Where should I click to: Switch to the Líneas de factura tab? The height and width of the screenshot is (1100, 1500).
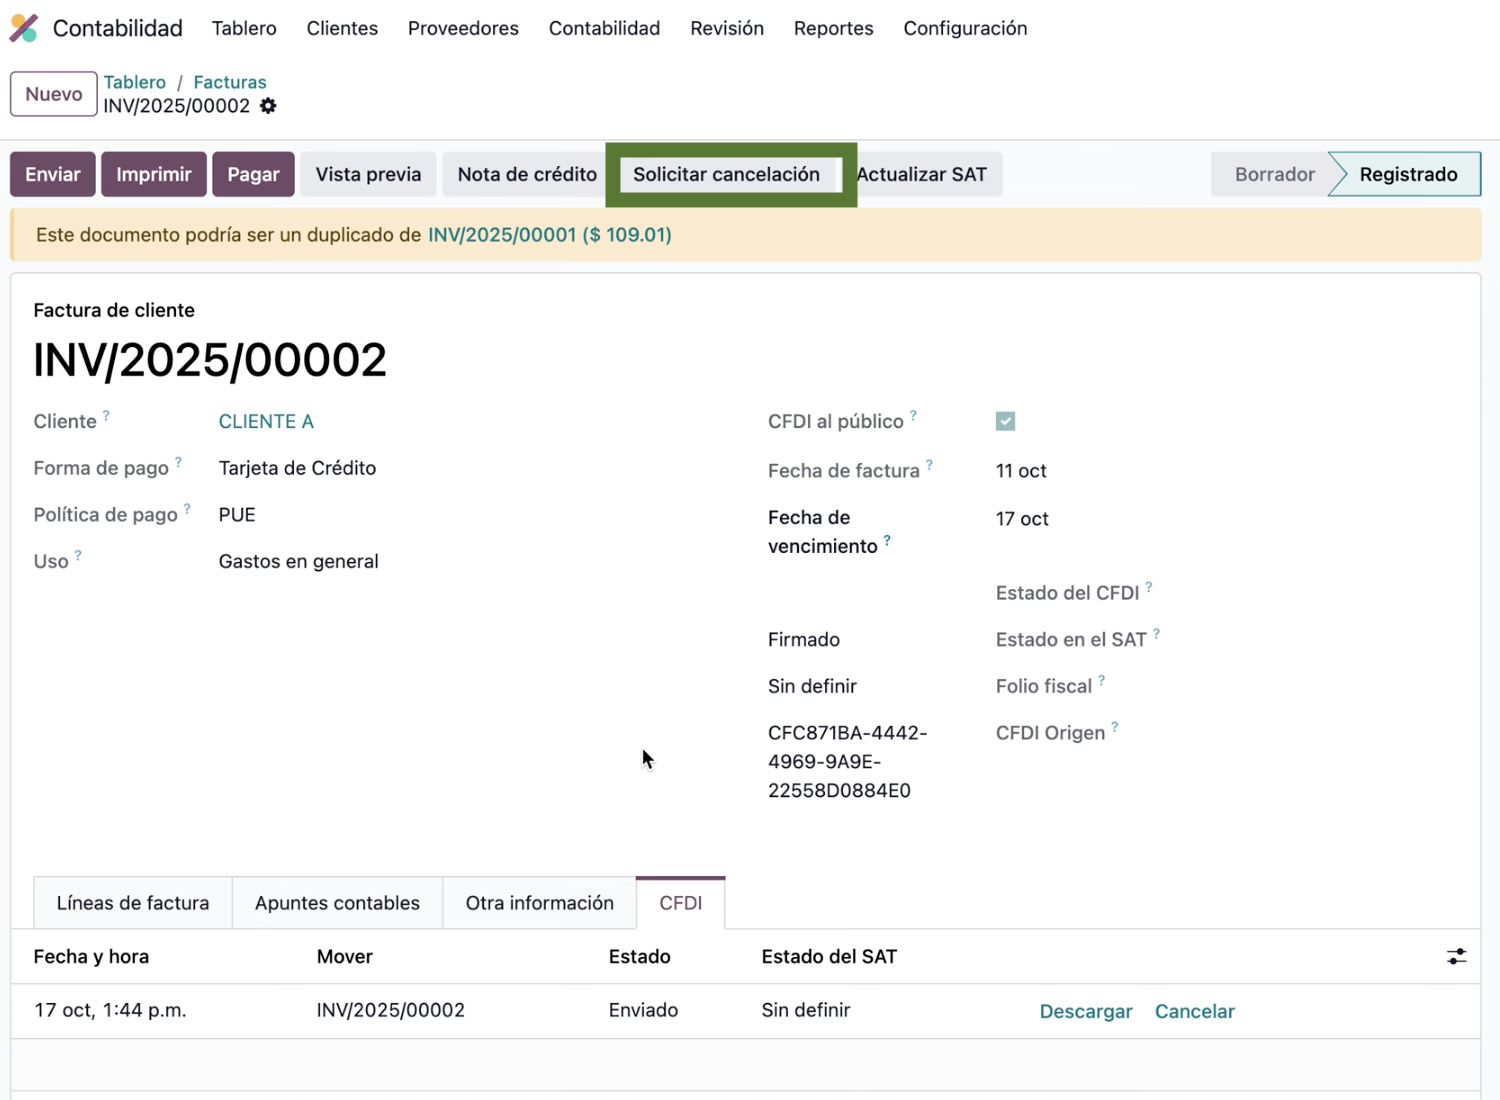(133, 903)
